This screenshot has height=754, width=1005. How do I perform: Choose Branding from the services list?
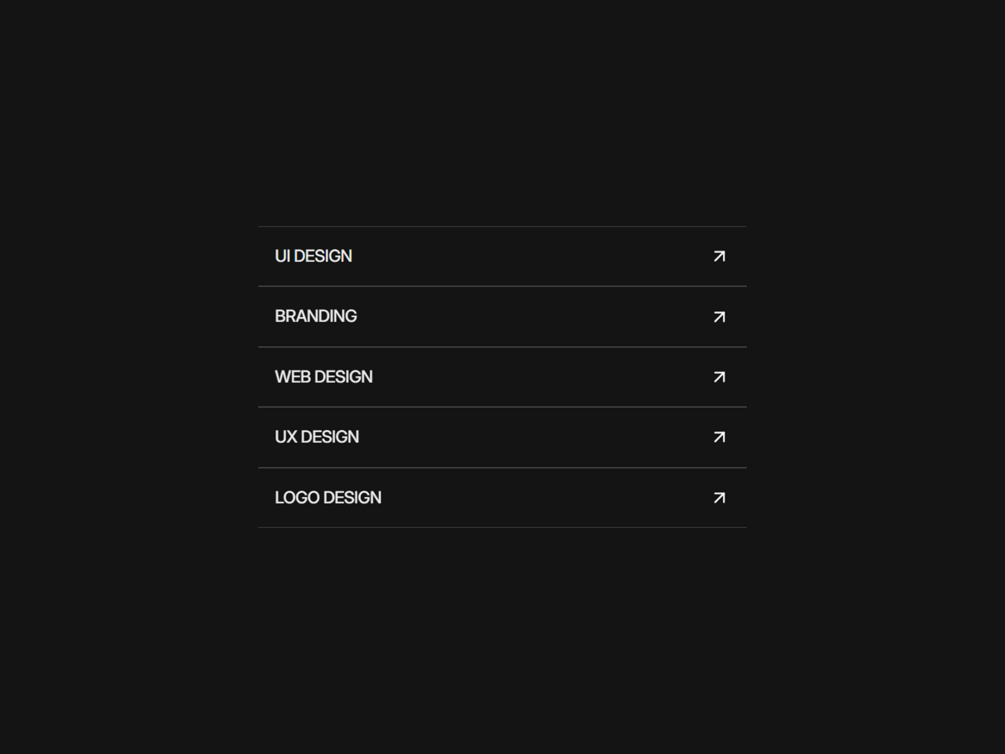502,317
